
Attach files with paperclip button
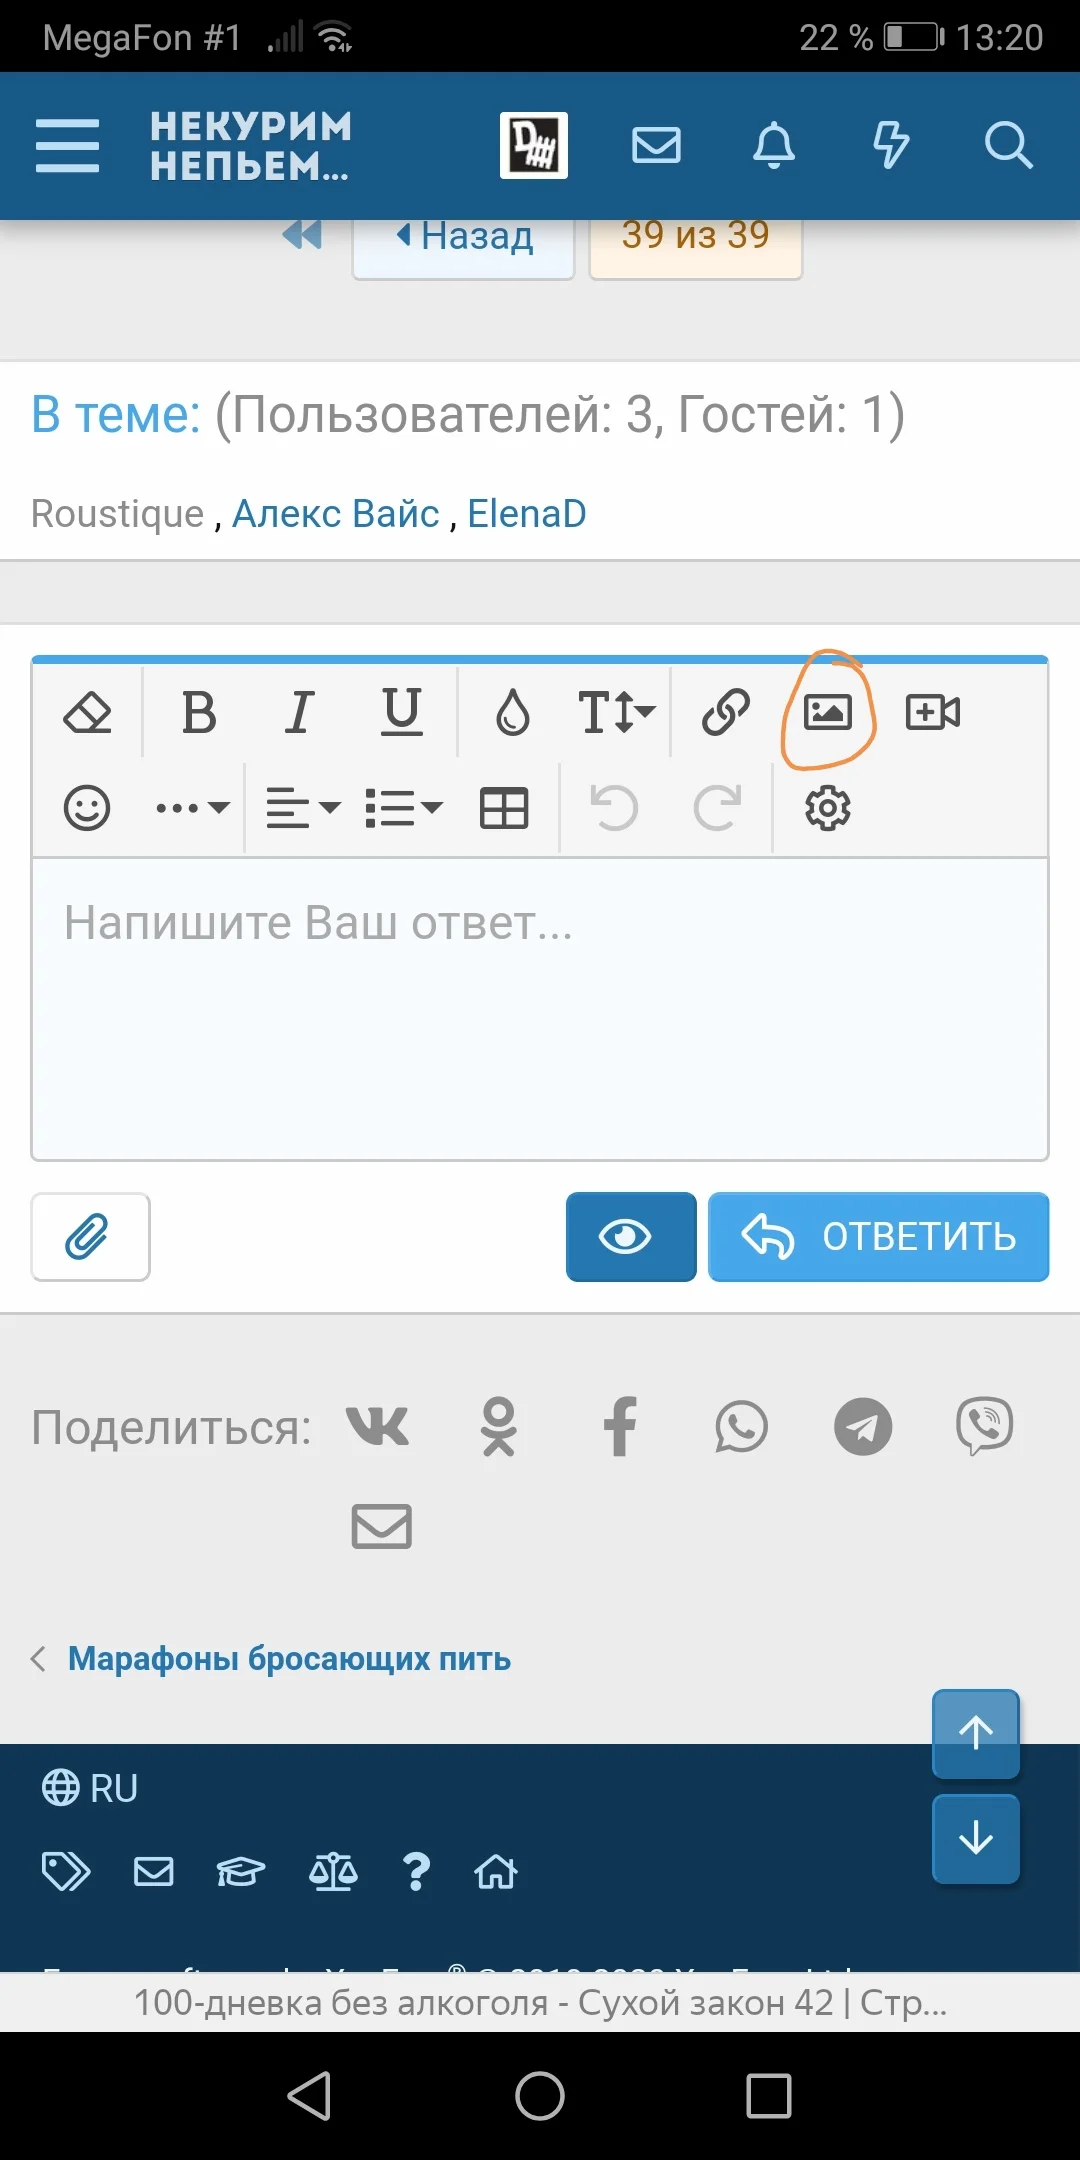(x=90, y=1237)
